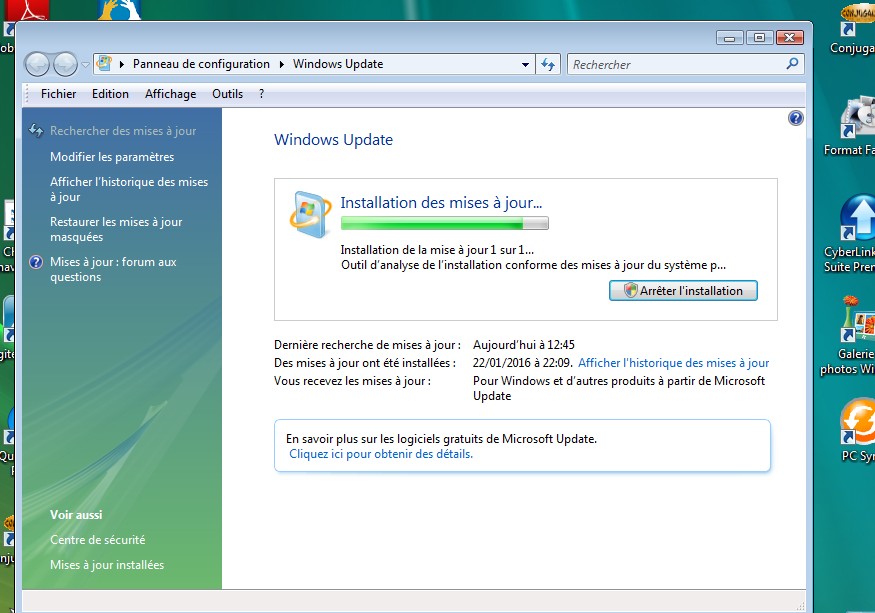
Task: Click text Installation de la mise à jour 1 sur 1...
Action: pos(437,250)
